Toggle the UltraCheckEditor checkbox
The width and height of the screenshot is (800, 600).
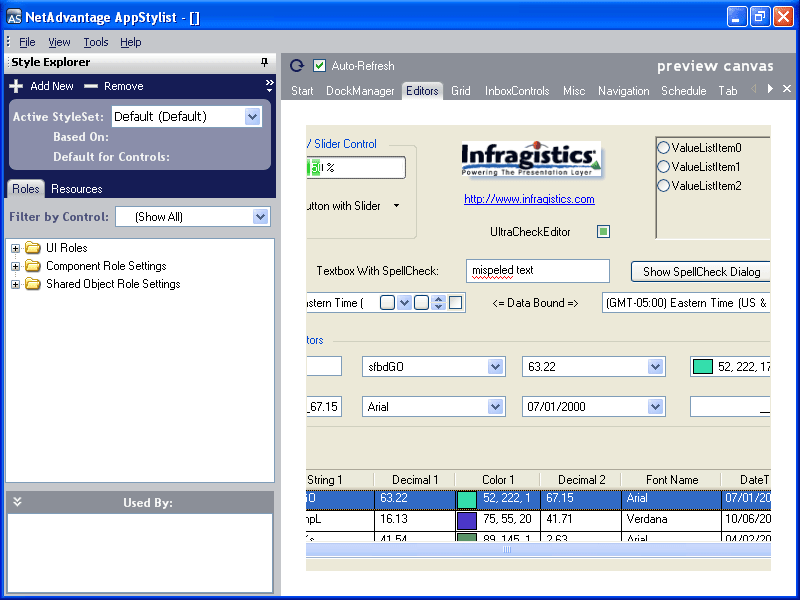tap(603, 230)
